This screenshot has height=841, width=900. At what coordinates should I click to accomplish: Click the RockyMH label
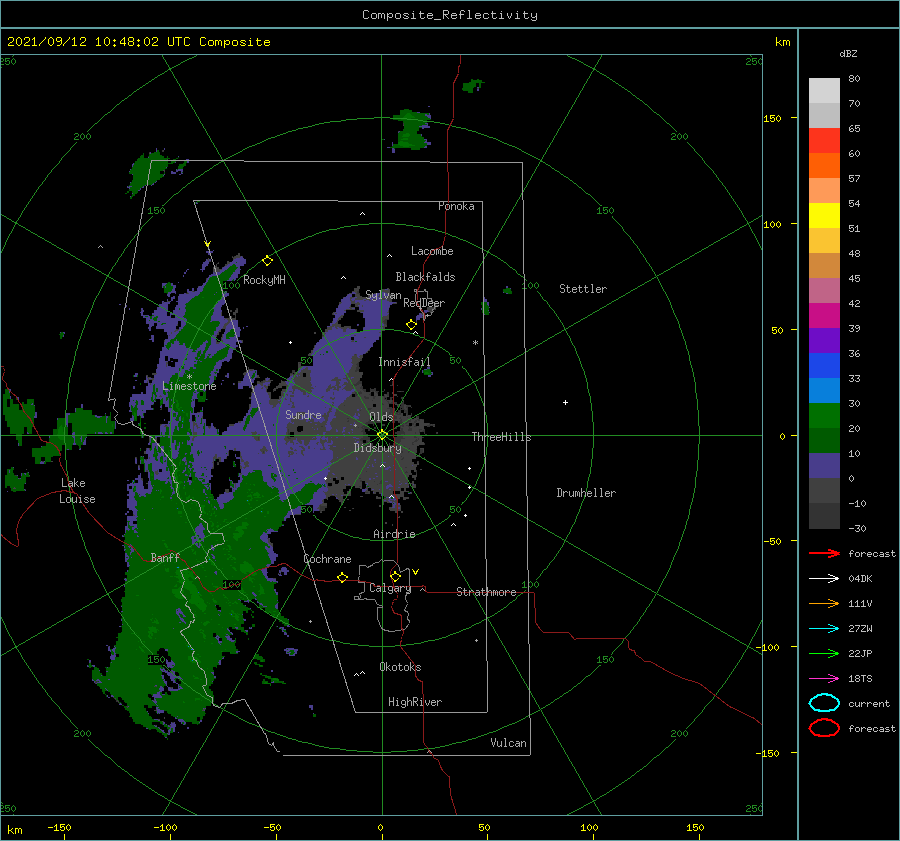264,280
